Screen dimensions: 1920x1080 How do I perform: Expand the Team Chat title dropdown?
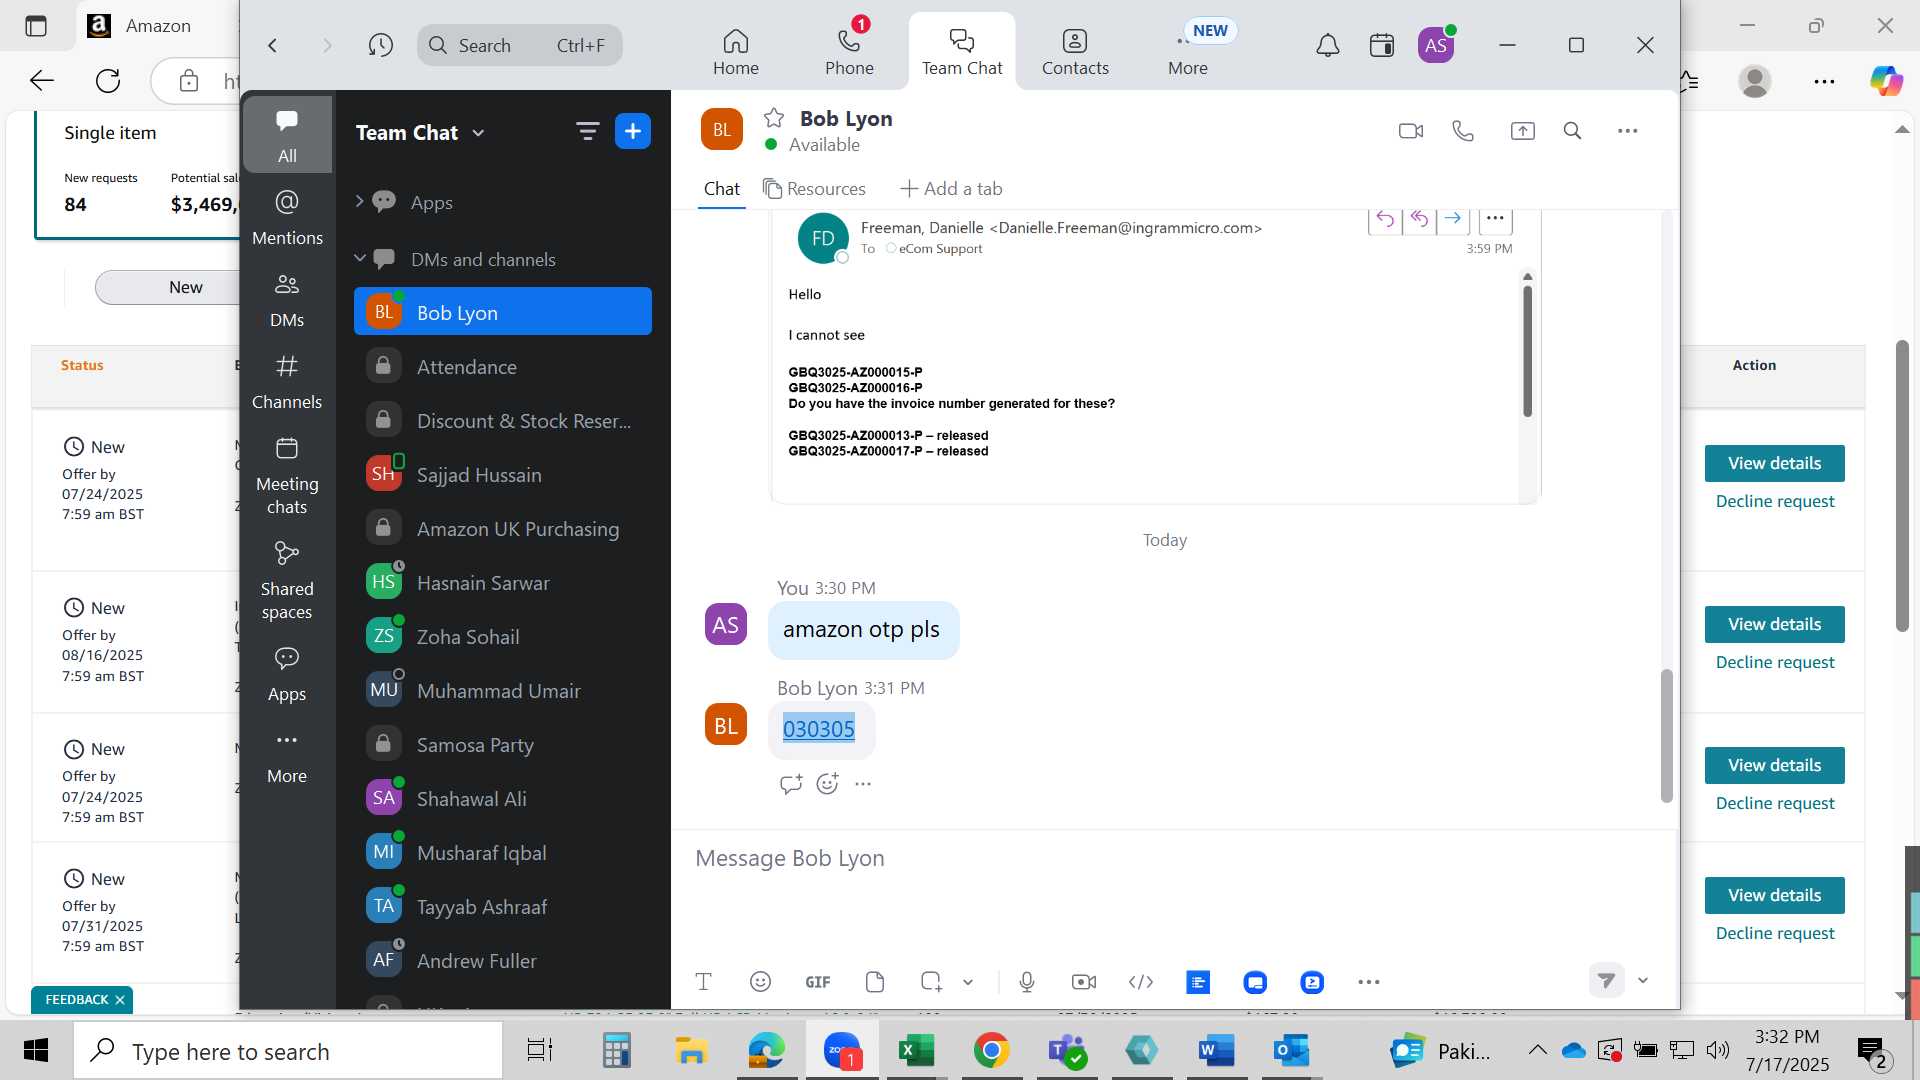[x=478, y=133]
